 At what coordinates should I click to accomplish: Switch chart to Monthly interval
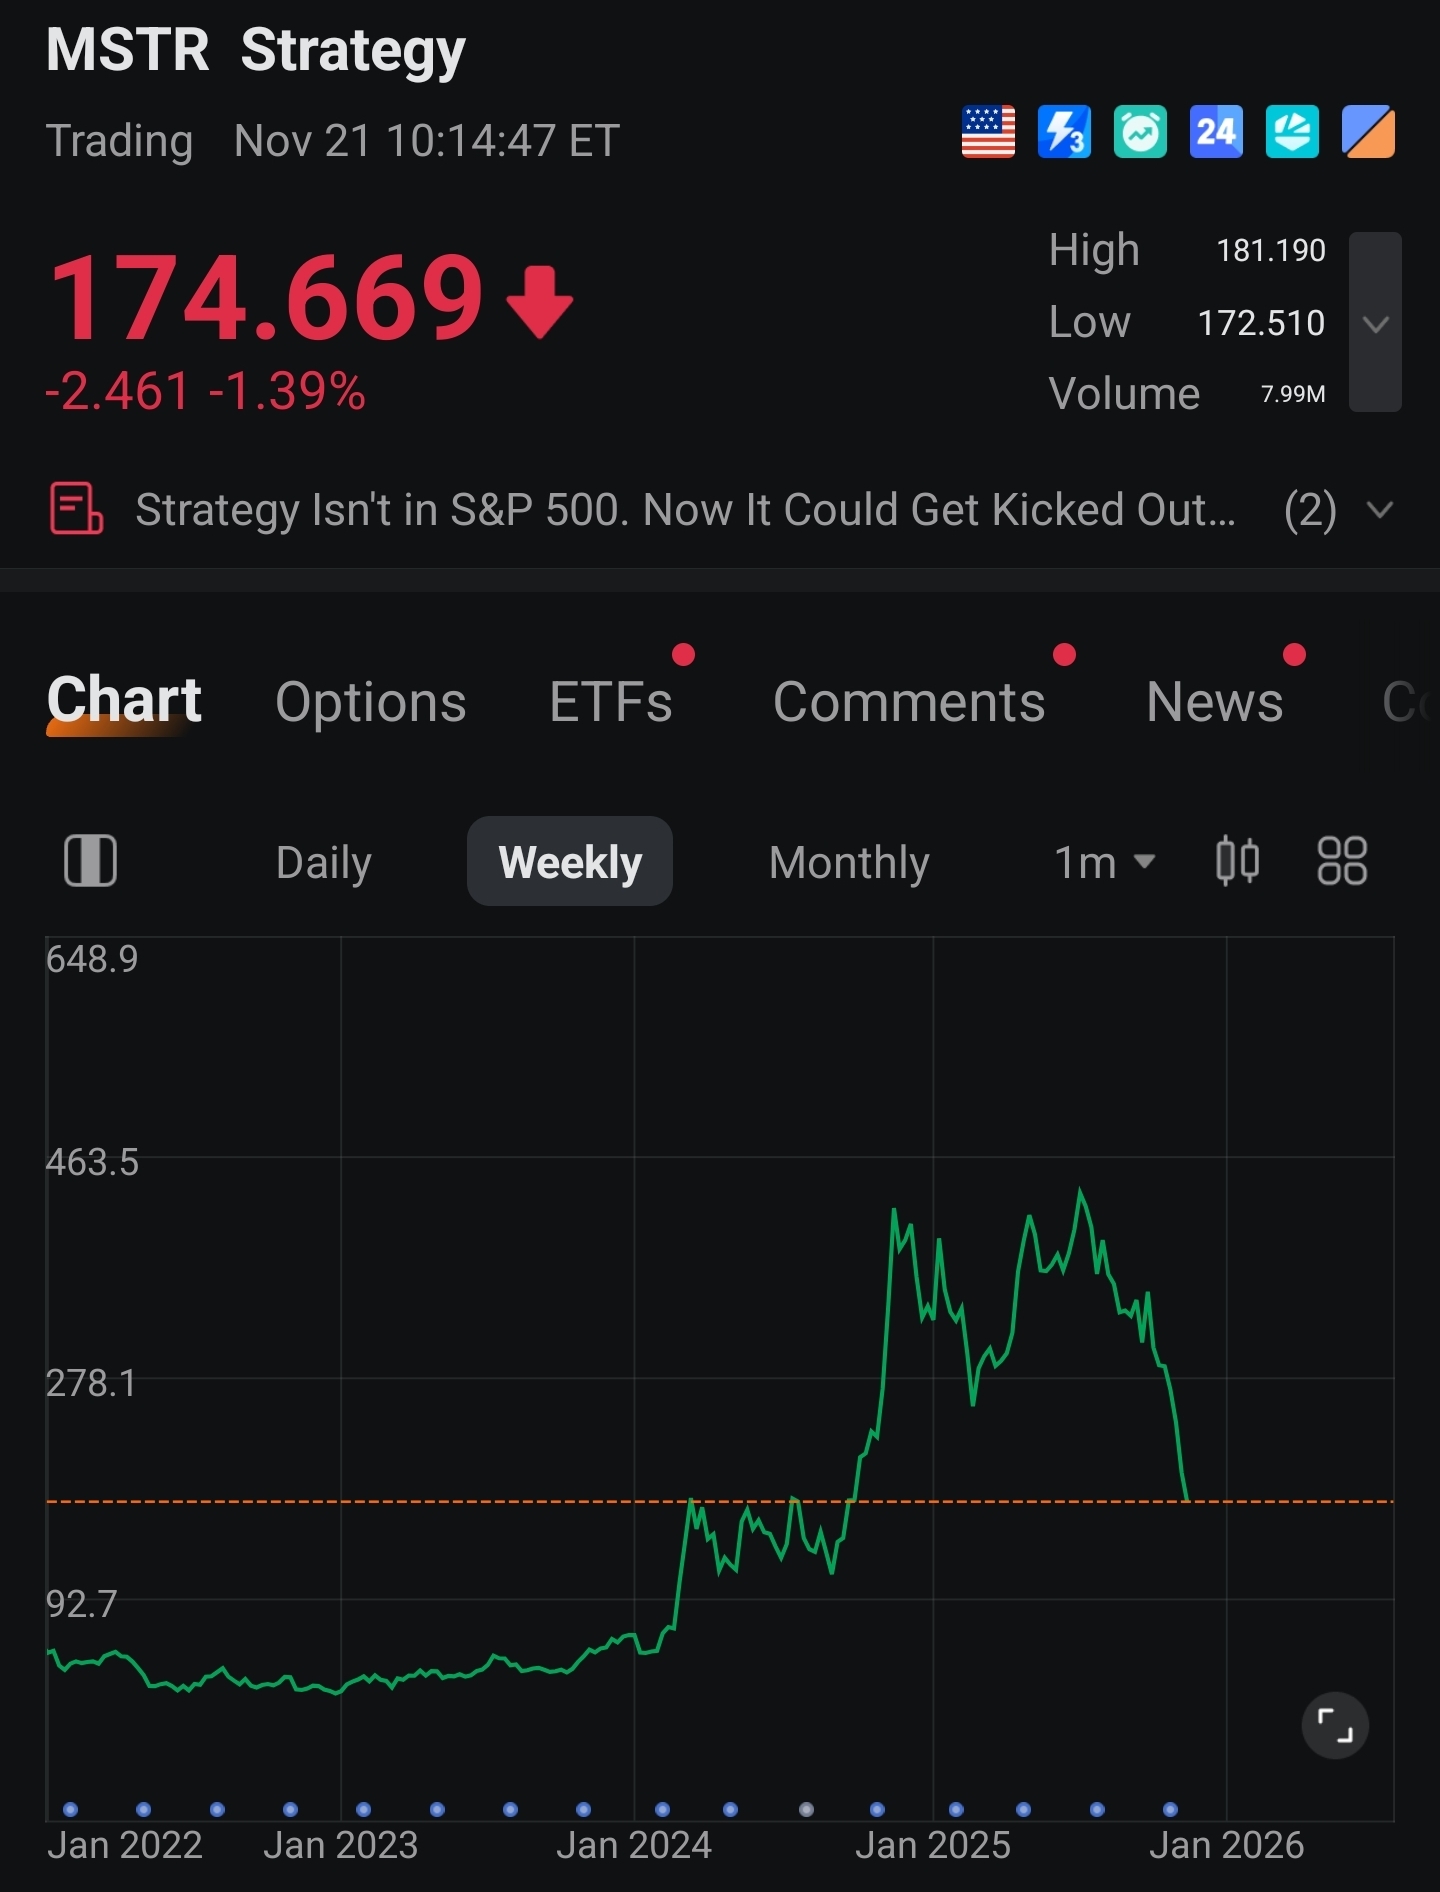[x=849, y=862]
